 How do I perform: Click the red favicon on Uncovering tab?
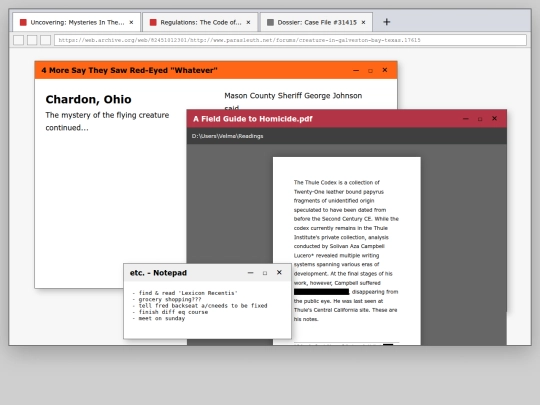tap(23, 22)
